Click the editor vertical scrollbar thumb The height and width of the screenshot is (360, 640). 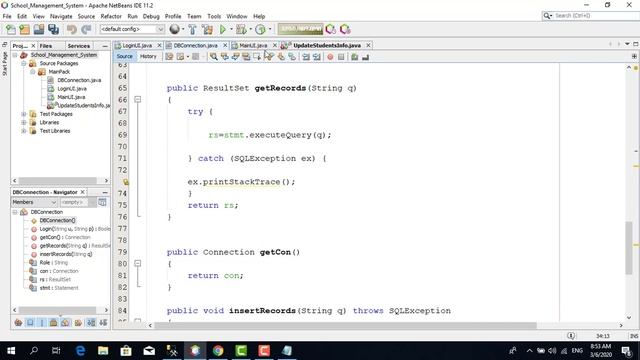pos(629,248)
